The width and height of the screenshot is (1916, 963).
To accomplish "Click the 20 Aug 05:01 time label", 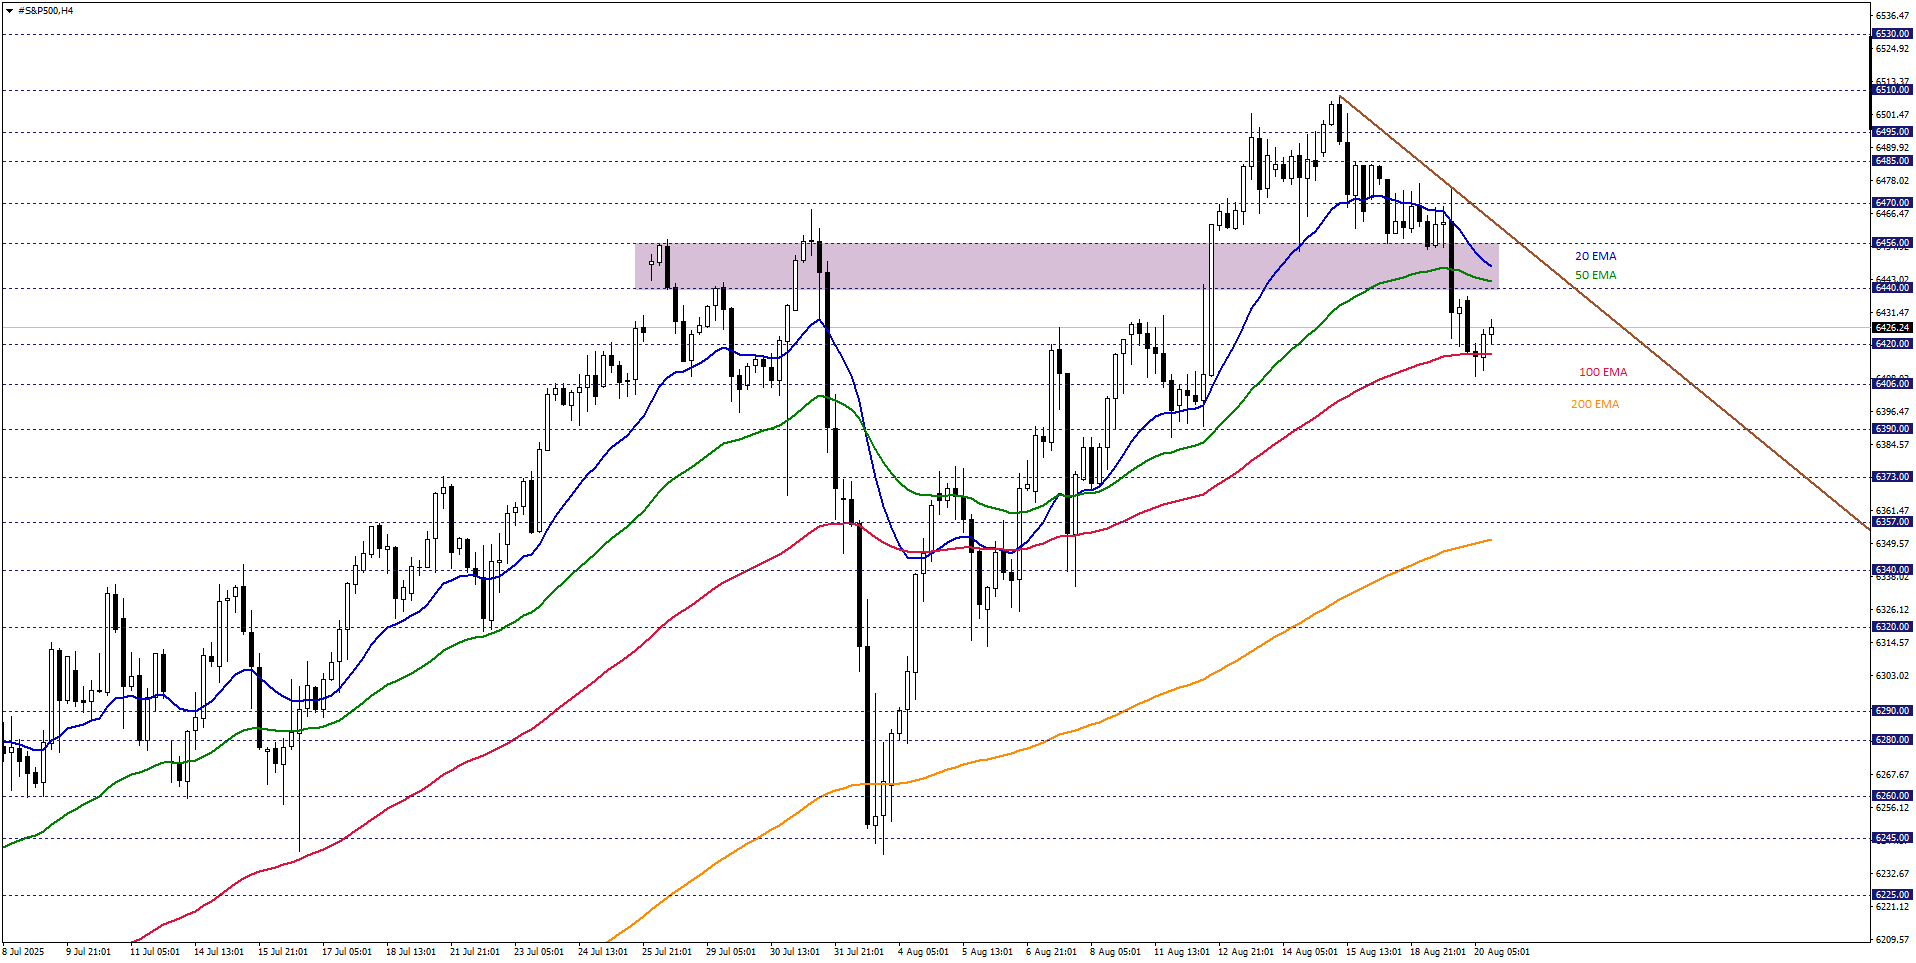I will (x=1502, y=952).
